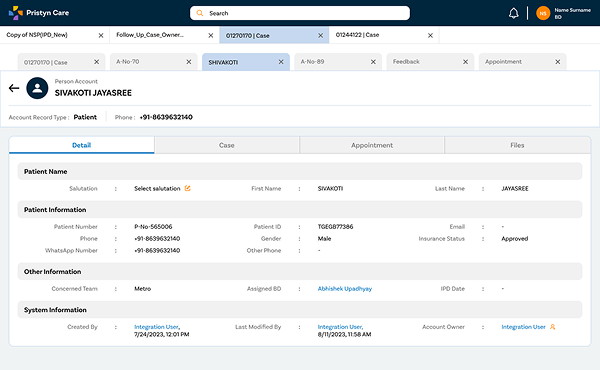600x370 pixels.
Task: Focus the top Search field
Action: 300,13
